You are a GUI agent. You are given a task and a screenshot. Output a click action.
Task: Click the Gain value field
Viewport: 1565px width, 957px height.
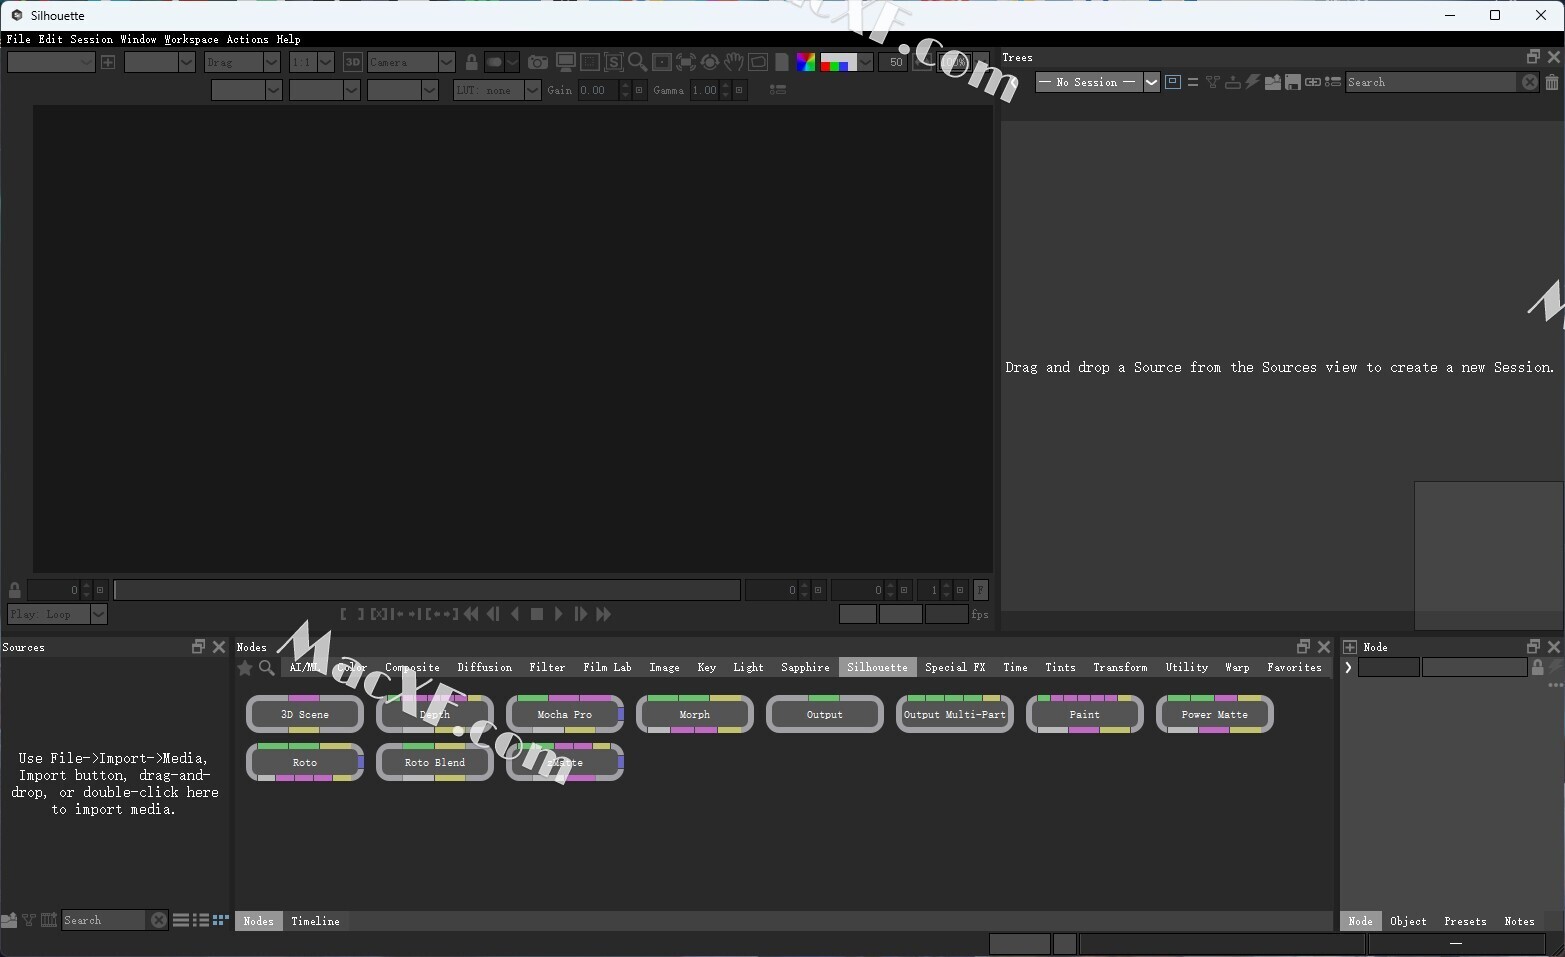[598, 90]
